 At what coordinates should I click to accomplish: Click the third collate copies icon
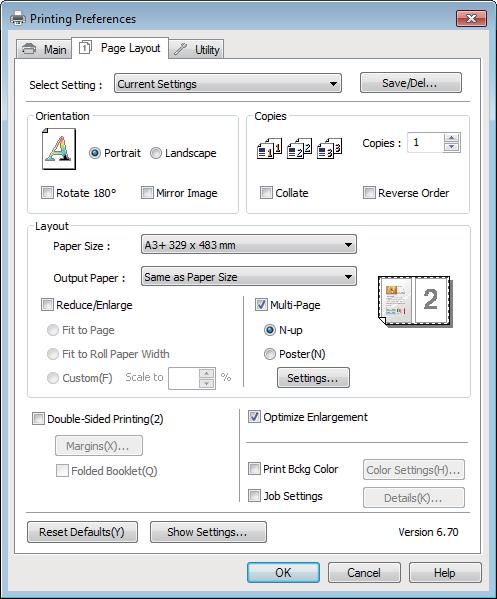330,149
